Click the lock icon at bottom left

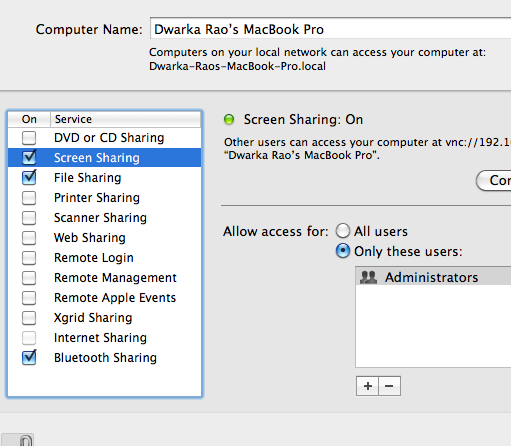tap(17, 440)
